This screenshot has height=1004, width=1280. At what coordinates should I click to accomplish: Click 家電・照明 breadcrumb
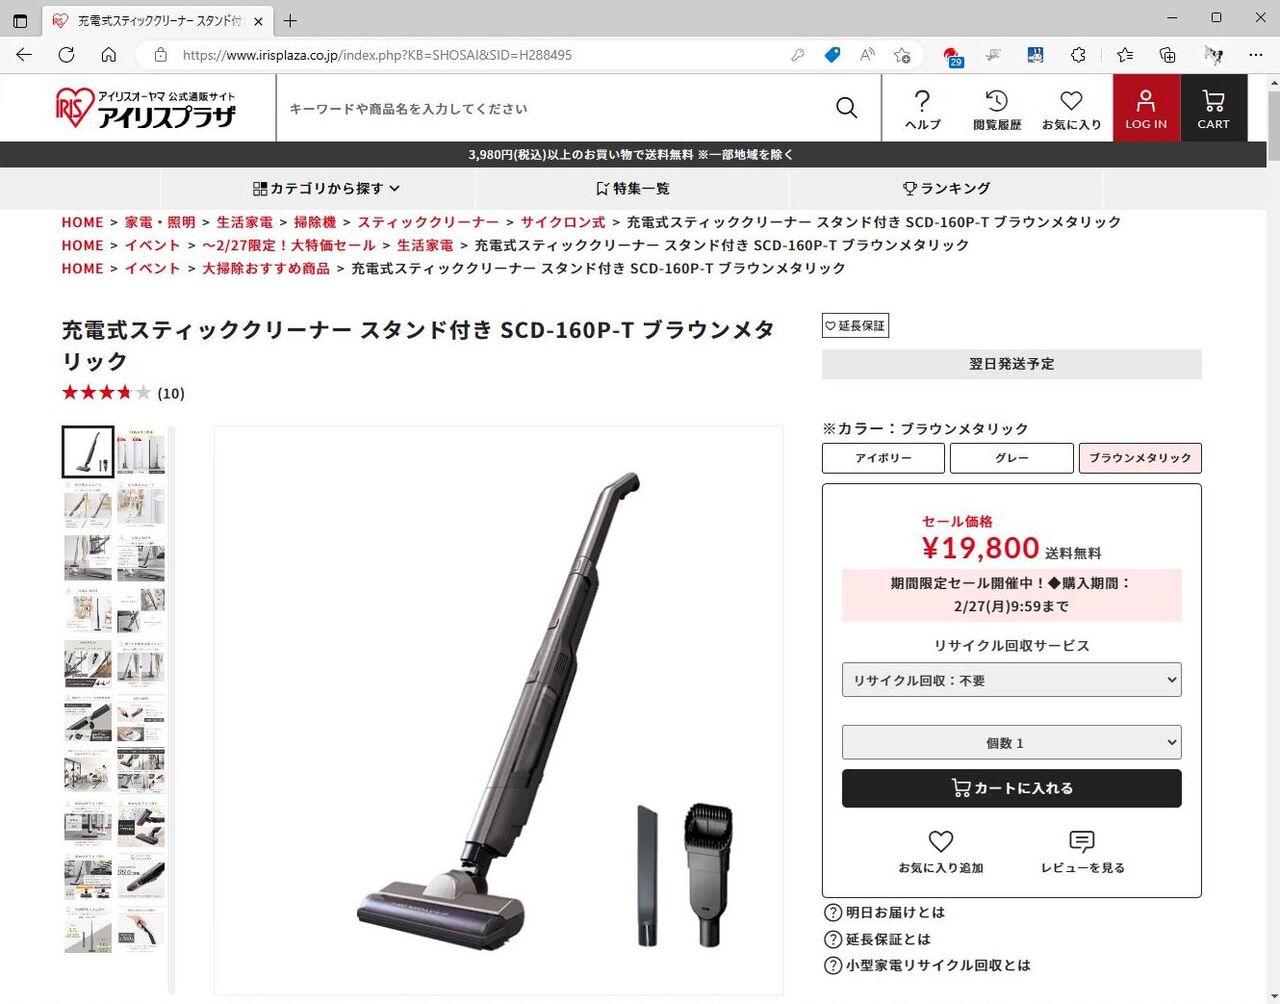point(160,222)
